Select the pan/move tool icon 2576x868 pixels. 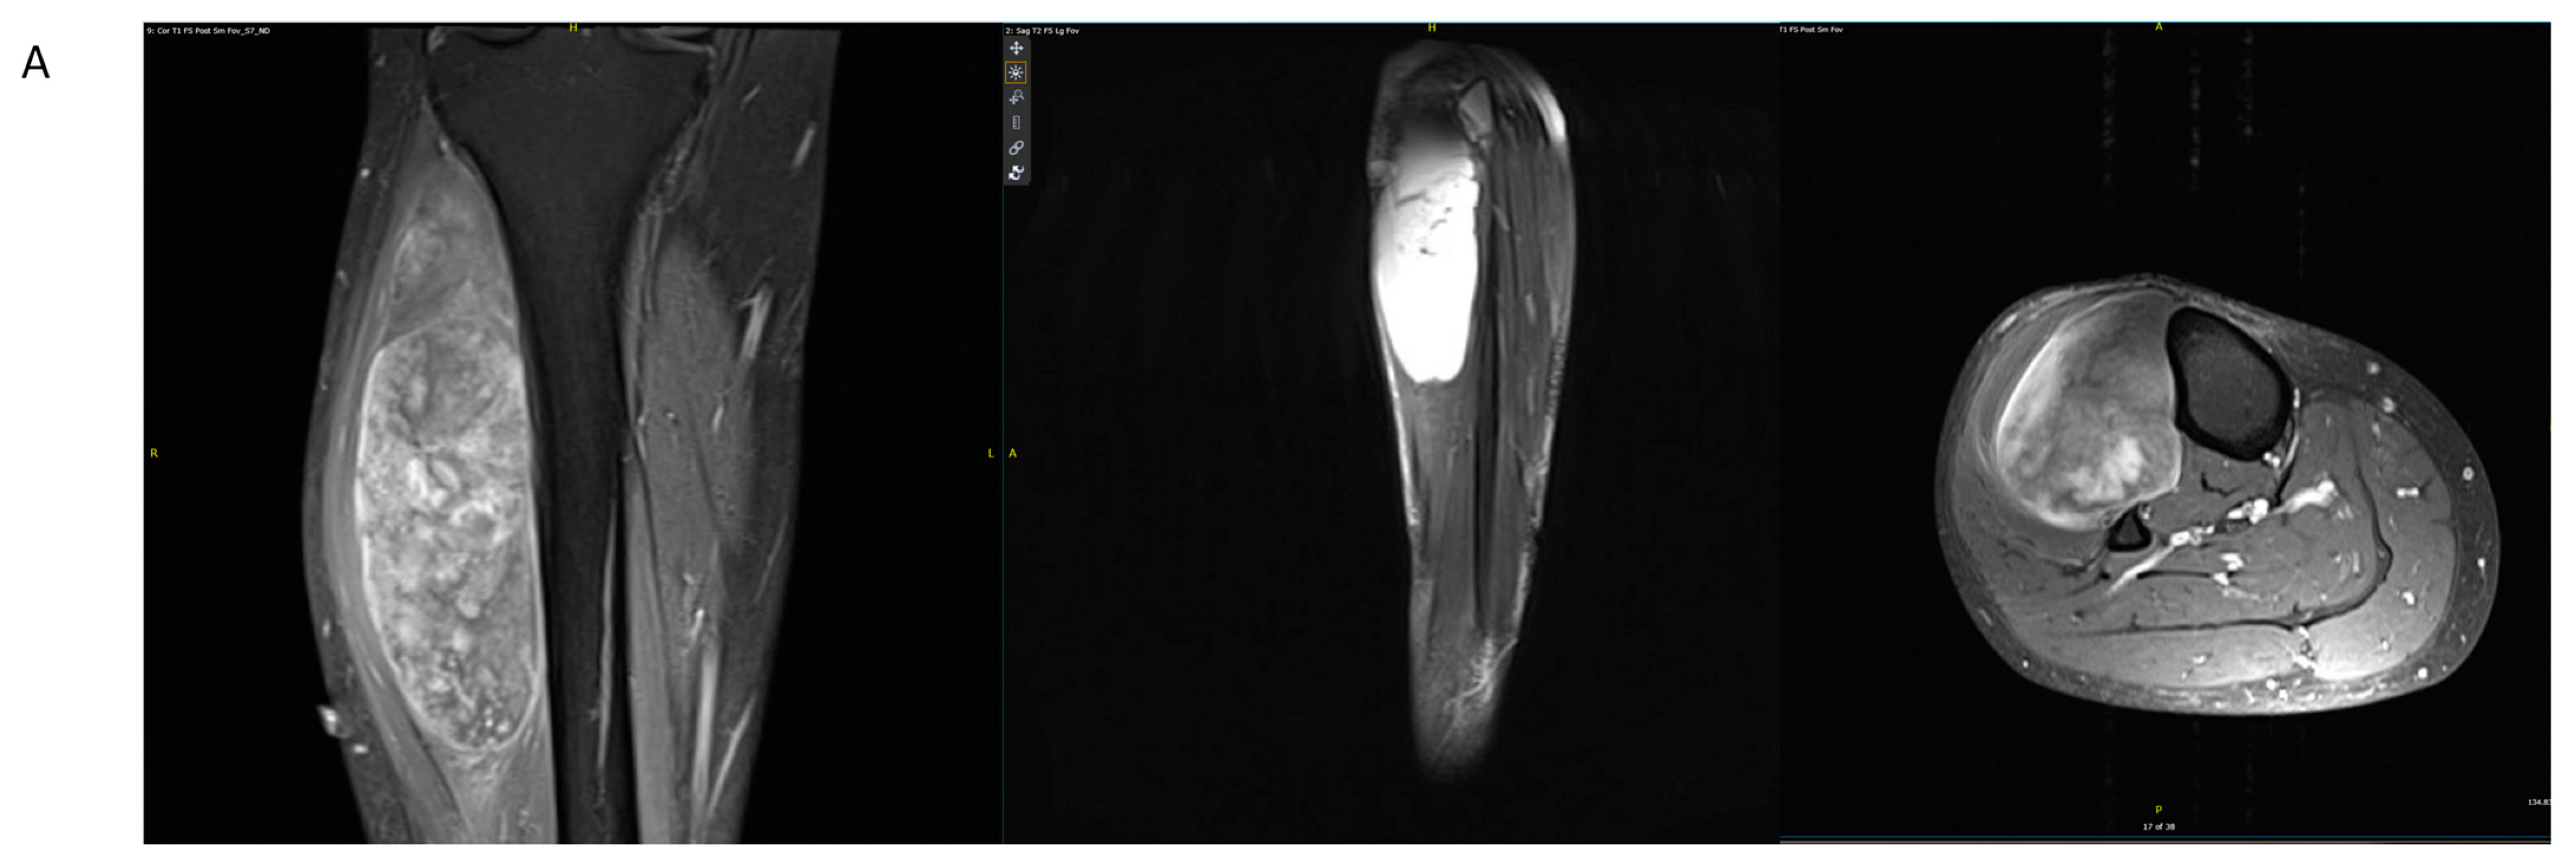pyautogui.click(x=1016, y=48)
